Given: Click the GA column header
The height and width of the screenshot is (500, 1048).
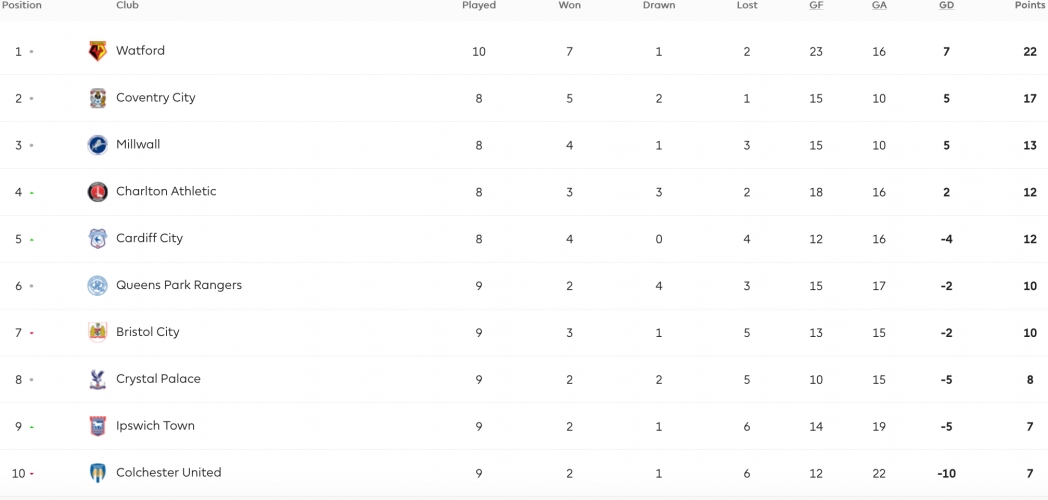Looking at the screenshot, I should point(879,5).
